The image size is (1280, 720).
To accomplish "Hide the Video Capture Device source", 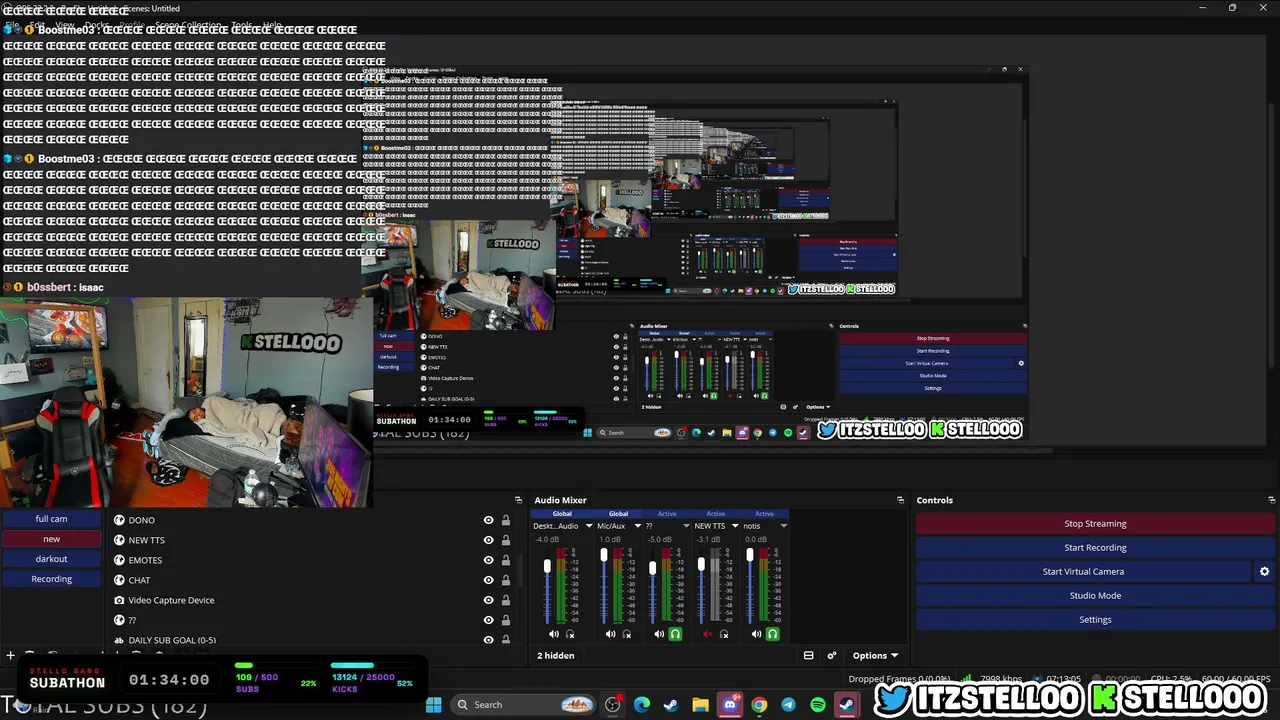I will pyautogui.click(x=489, y=600).
